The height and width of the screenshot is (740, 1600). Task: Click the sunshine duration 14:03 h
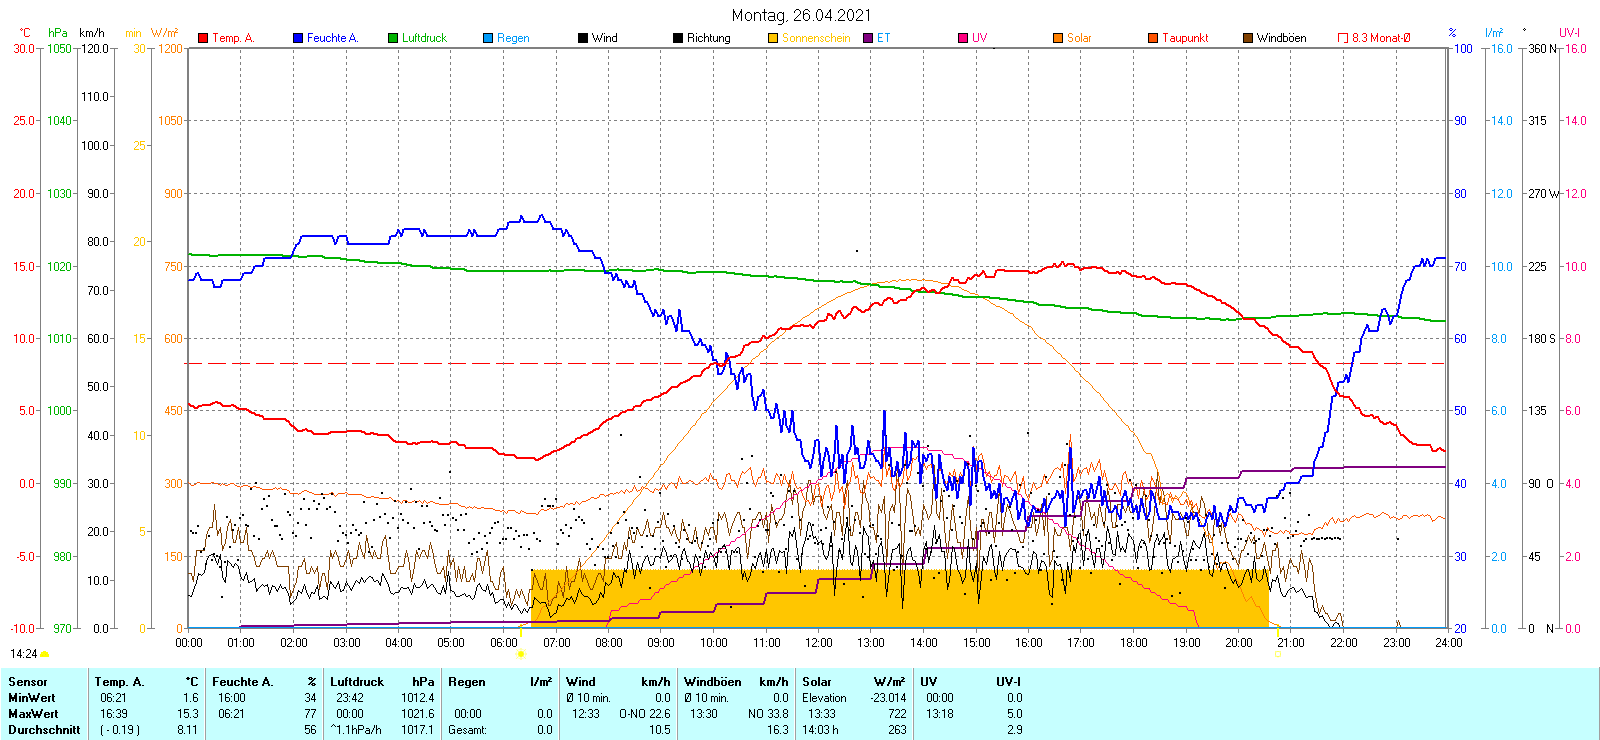click(x=820, y=730)
